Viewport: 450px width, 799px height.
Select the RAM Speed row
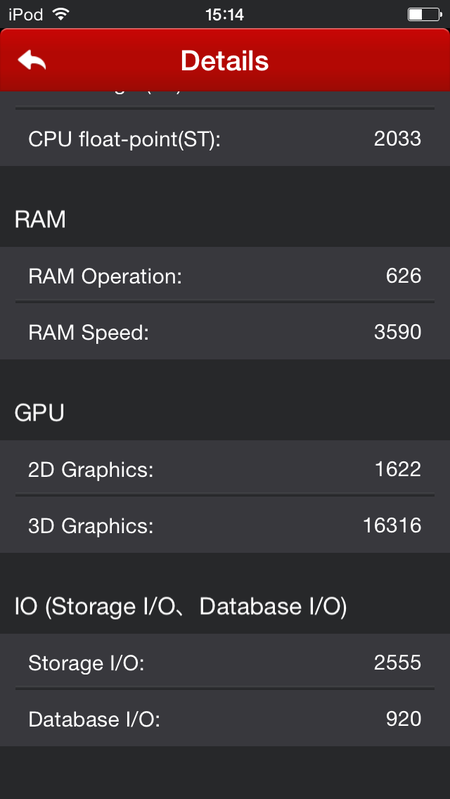[225, 332]
